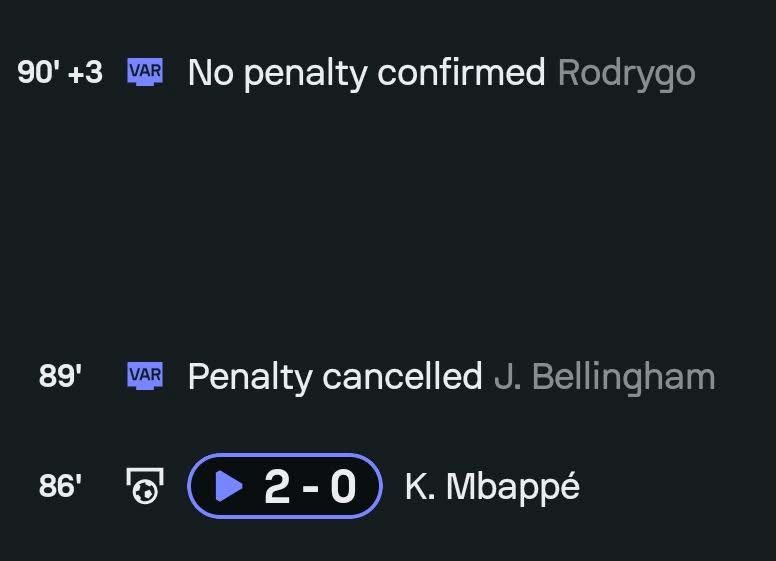Select the Penalty cancelled event
Image resolution: width=776 pixels, height=561 pixels.
335,376
